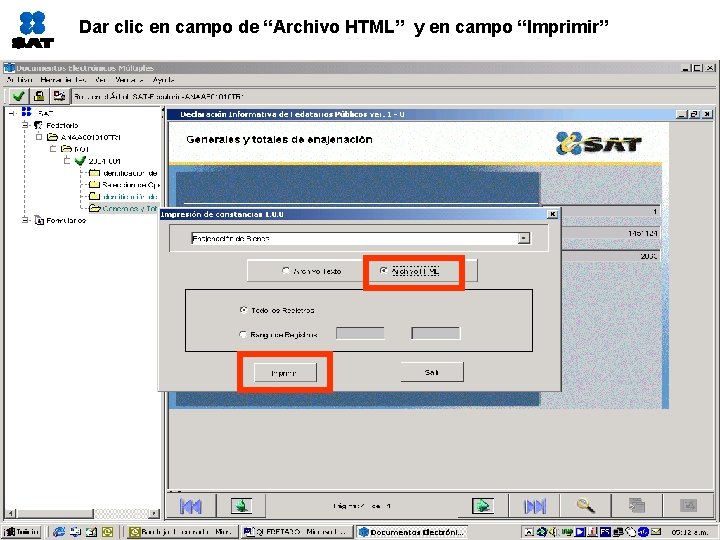The height and width of the screenshot is (540, 720).
Task: Collapse the Fedatario tree node
Action: click(x=25, y=125)
